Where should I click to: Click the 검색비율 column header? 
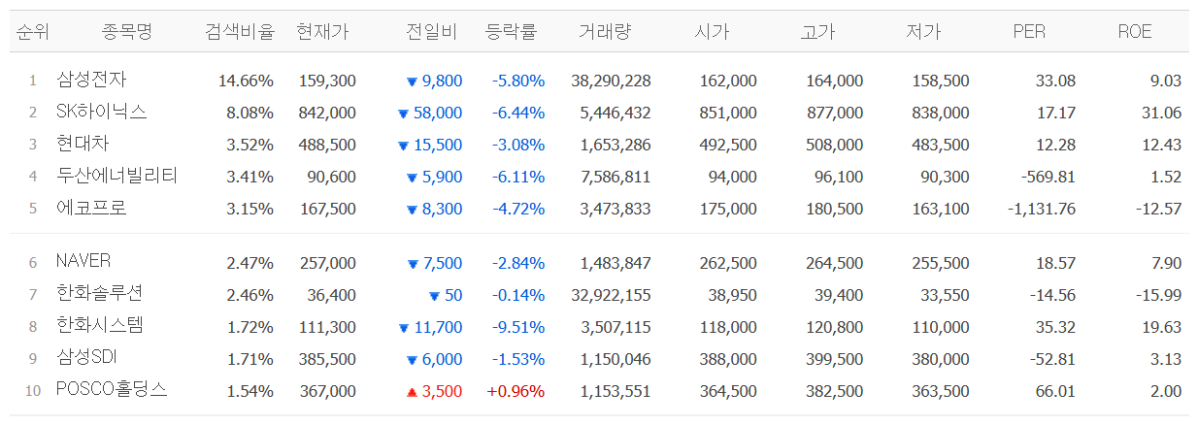tap(239, 31)
